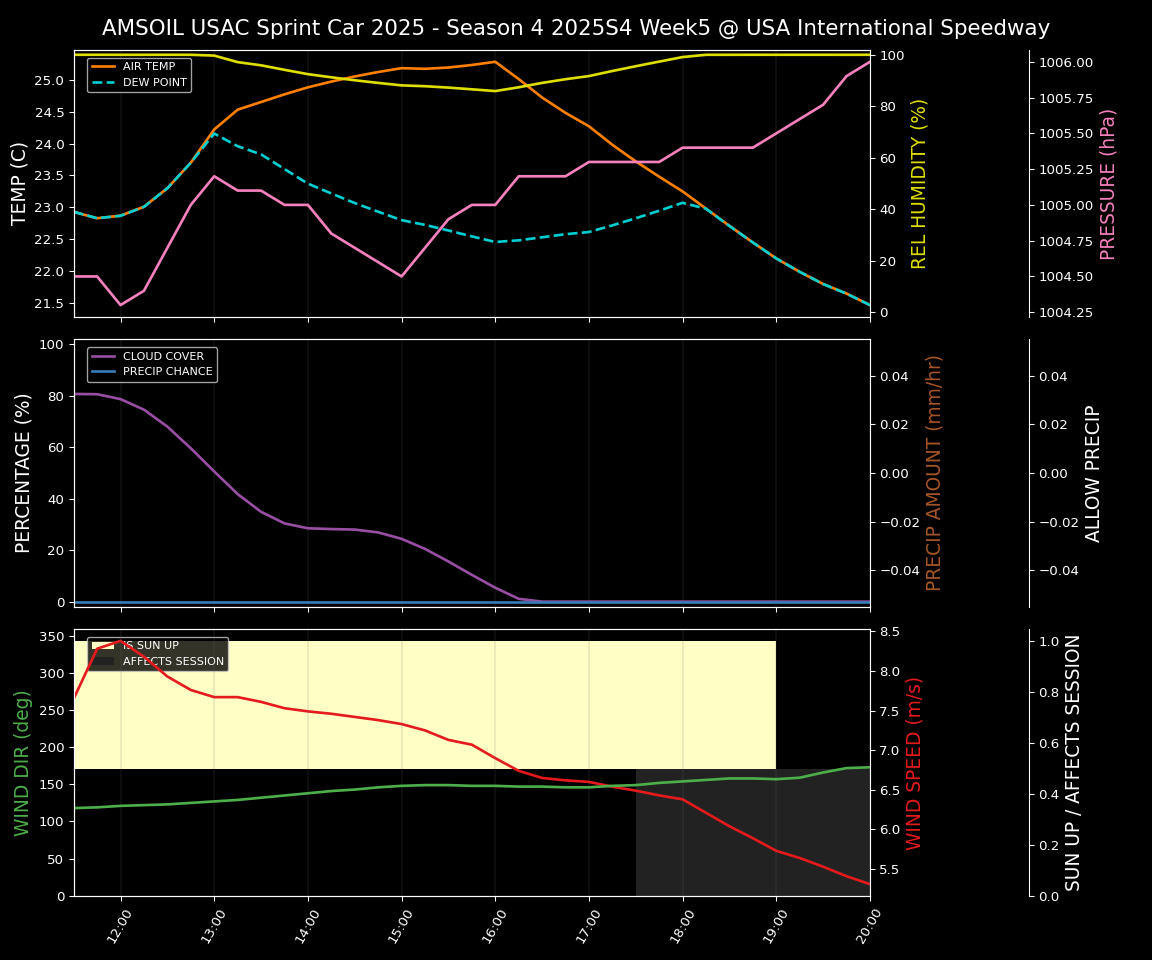Click the AIR TEMP legend entry
This screenshot has height=960, width=1152.
click(148, 67)
